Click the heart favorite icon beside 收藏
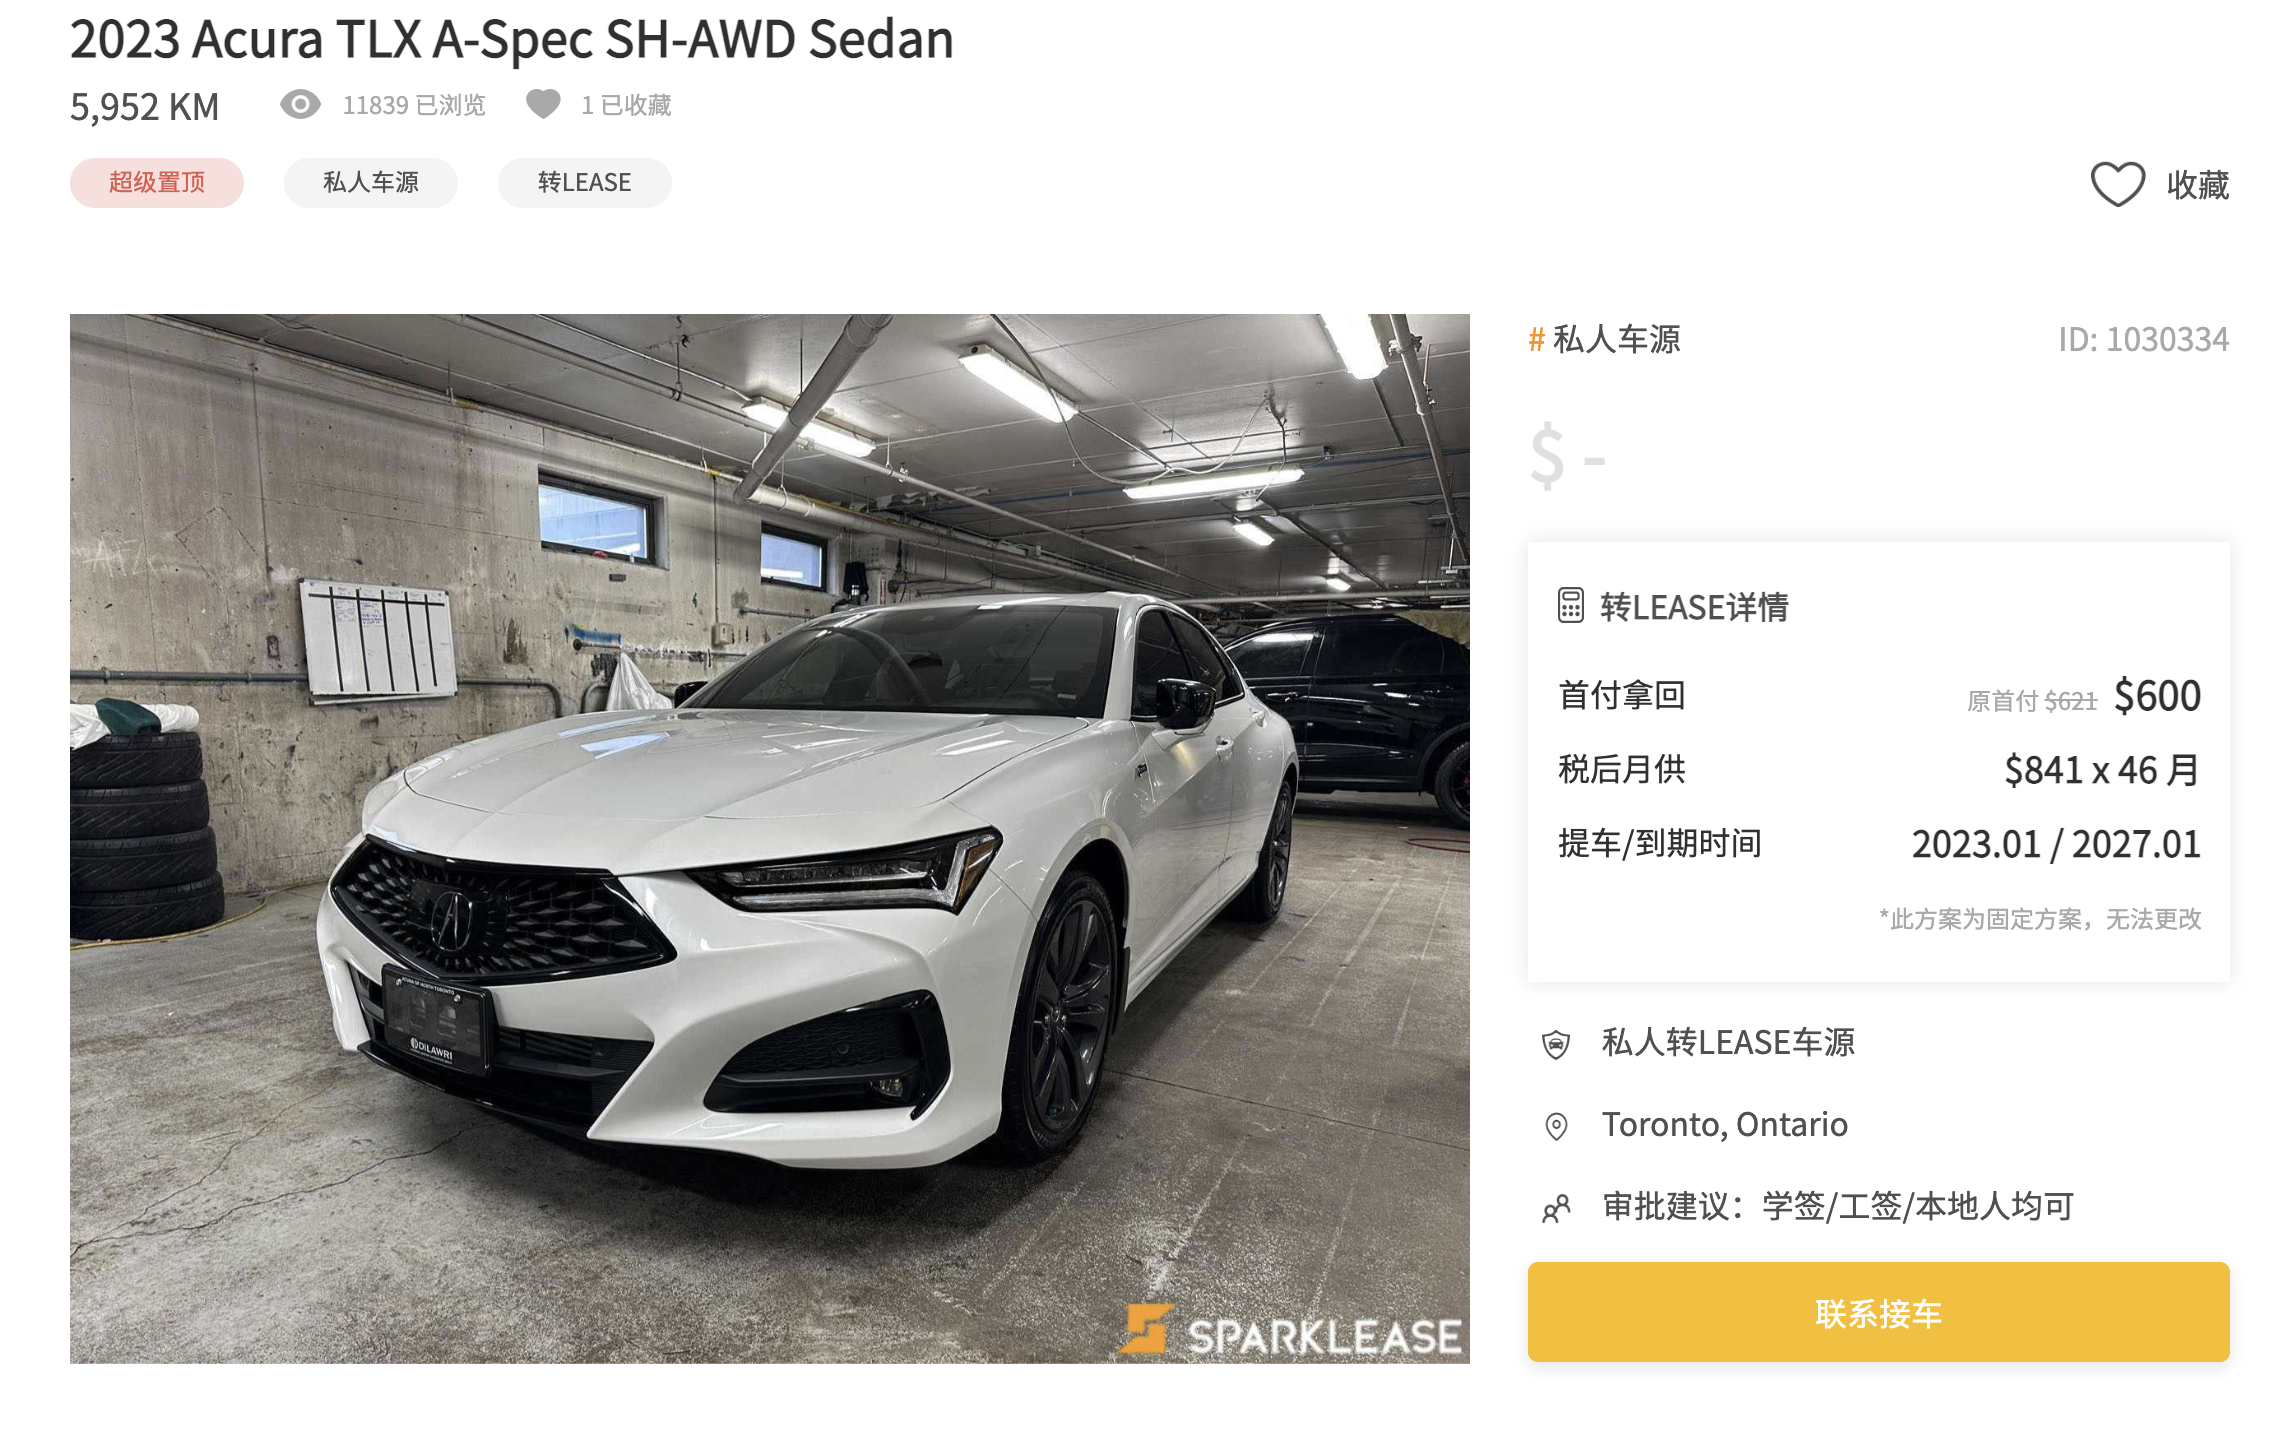2294x1436 pixels. pyautogui.click(x=2117, y=184)
